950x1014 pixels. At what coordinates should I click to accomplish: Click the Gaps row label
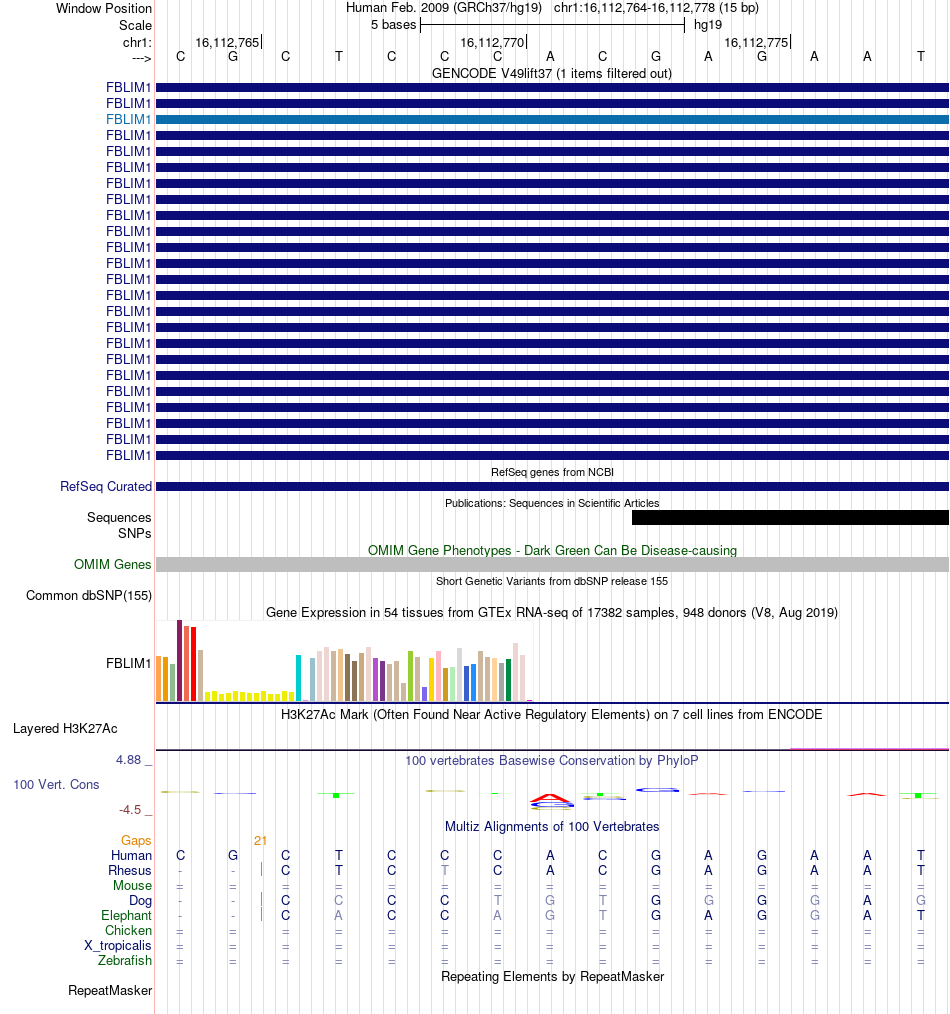(x=136, y=840)
